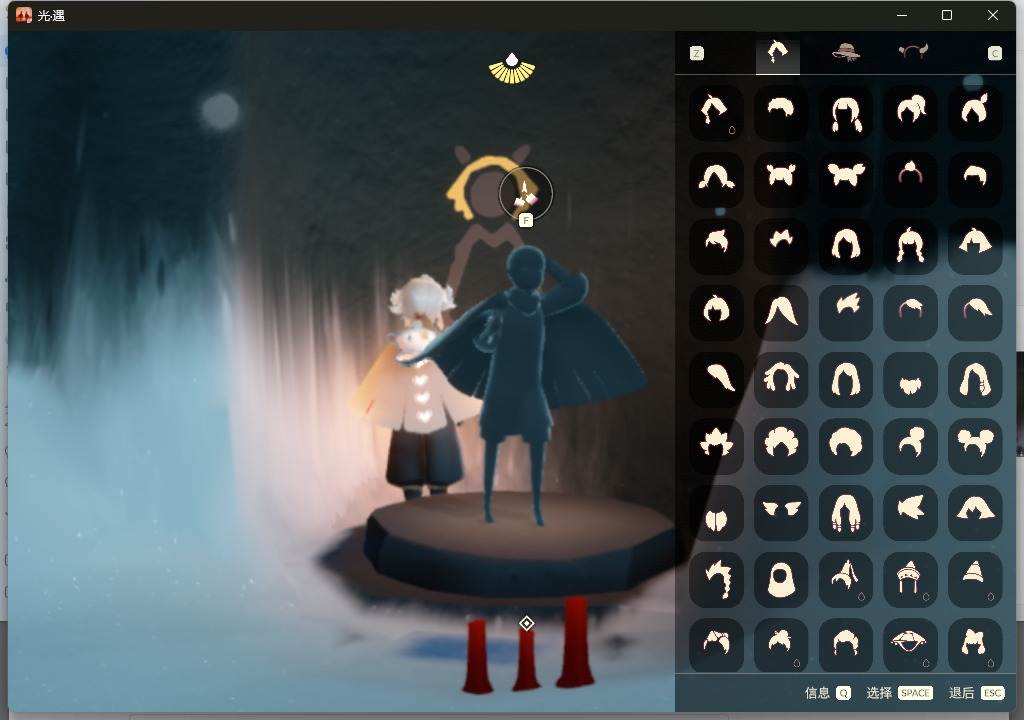Click the 光遇 app icon in title bar
Image resolution: width=1024 pixels, height=720 pixels.
pos(24,15)
